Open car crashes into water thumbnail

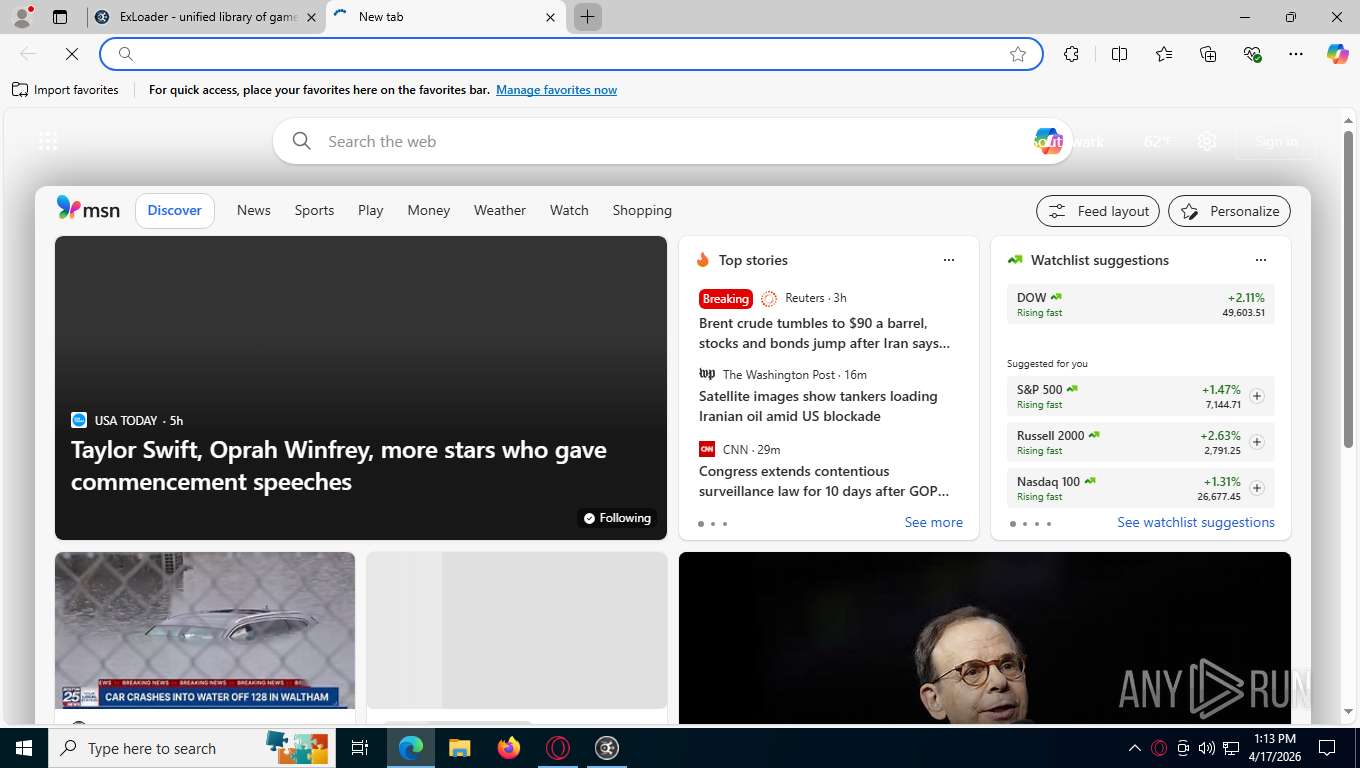205,631
